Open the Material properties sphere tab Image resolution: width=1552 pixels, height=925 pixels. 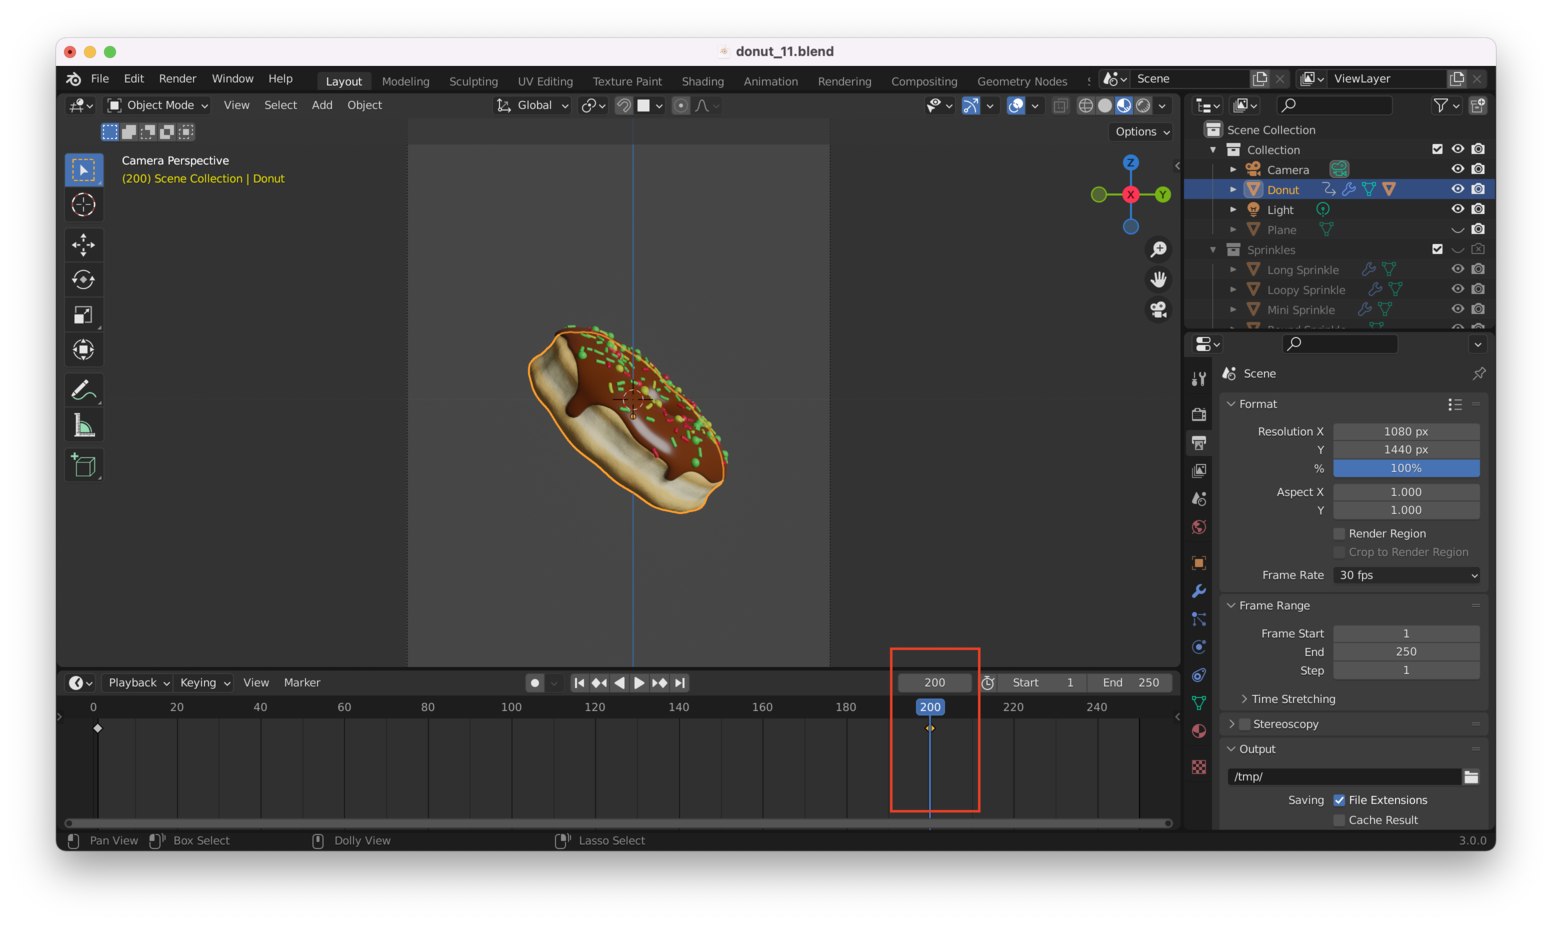[1198, 731]
